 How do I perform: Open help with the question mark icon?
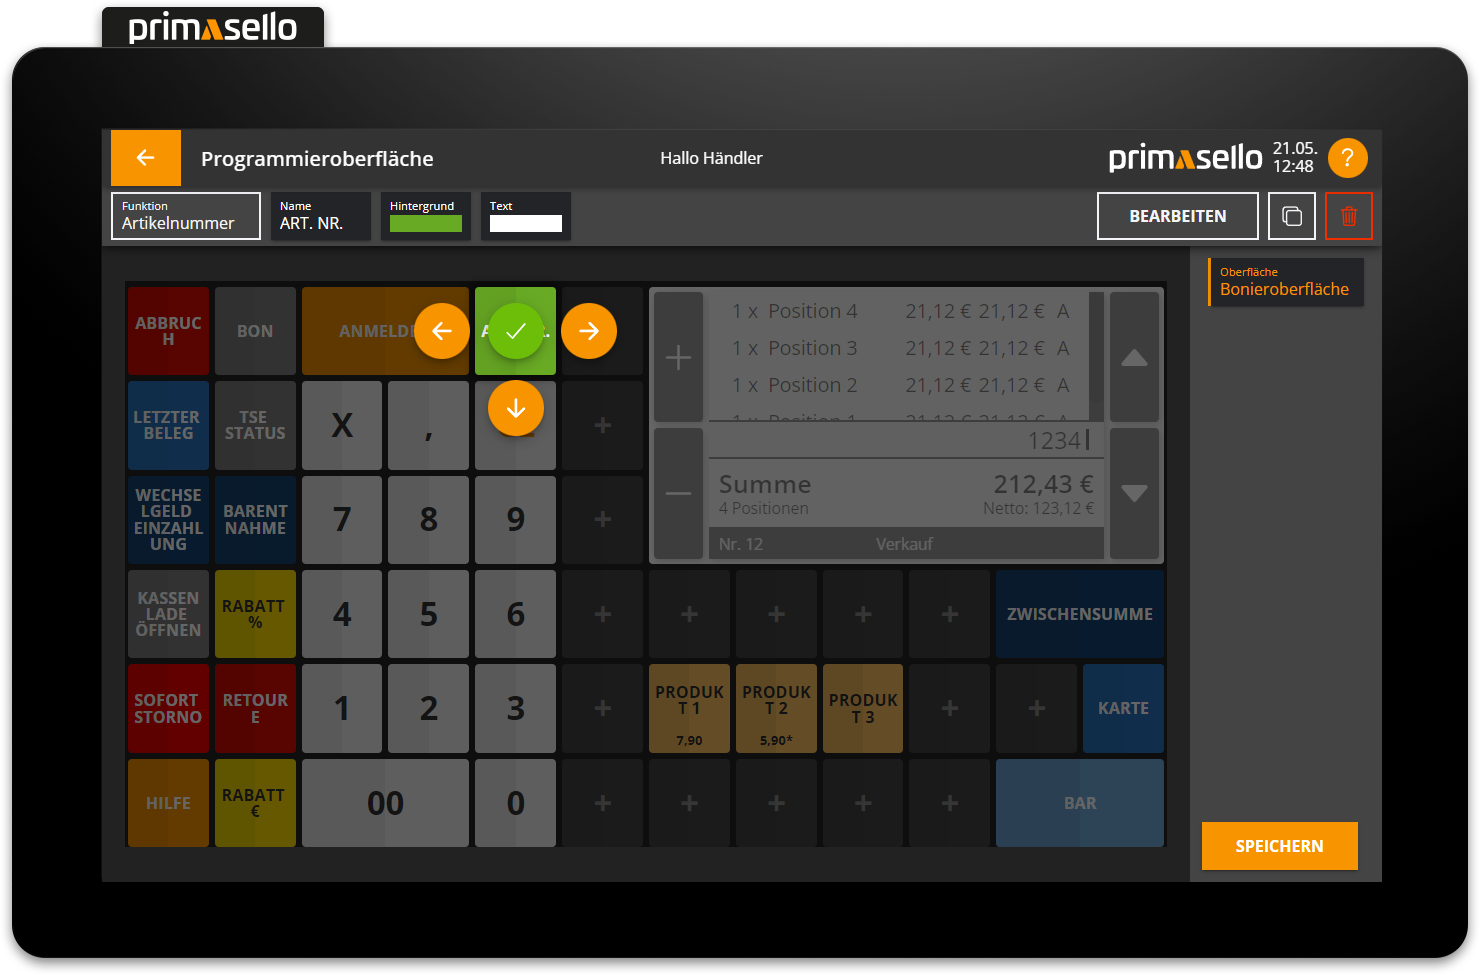1347,158
